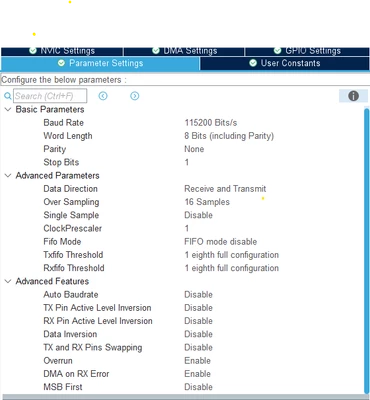370x400 pixels.
Task: Go to next search result arrow
Action: 135,96
